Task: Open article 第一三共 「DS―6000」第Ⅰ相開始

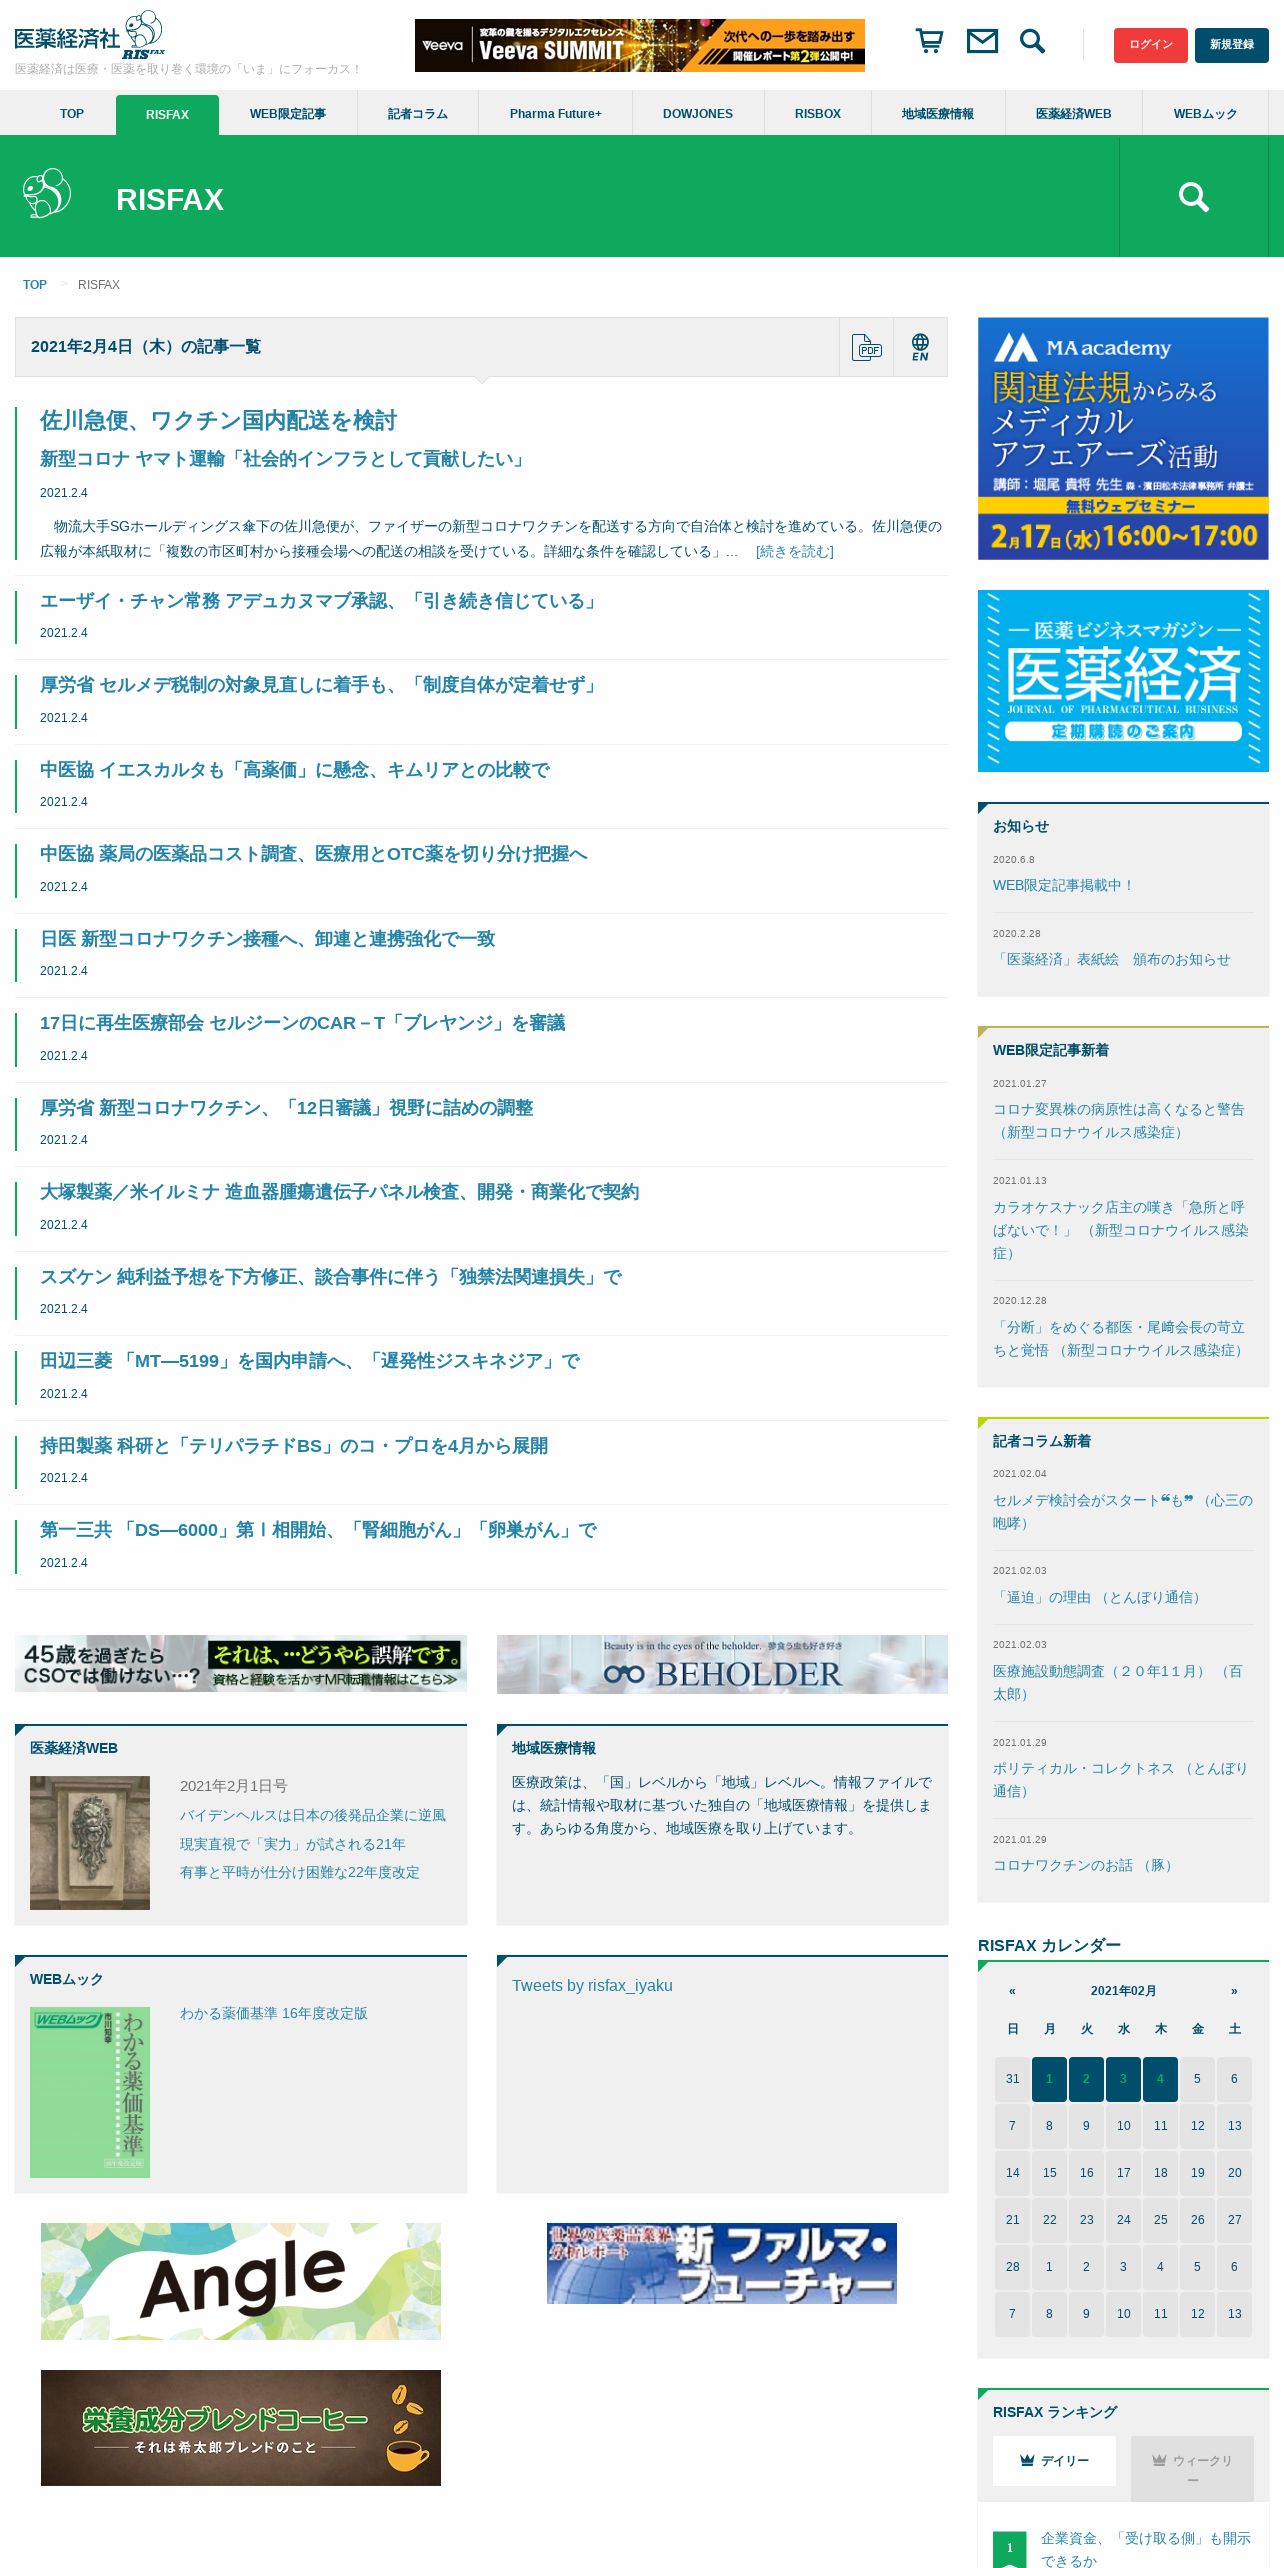Action: pyautogui.click(x=319, y=1530)
